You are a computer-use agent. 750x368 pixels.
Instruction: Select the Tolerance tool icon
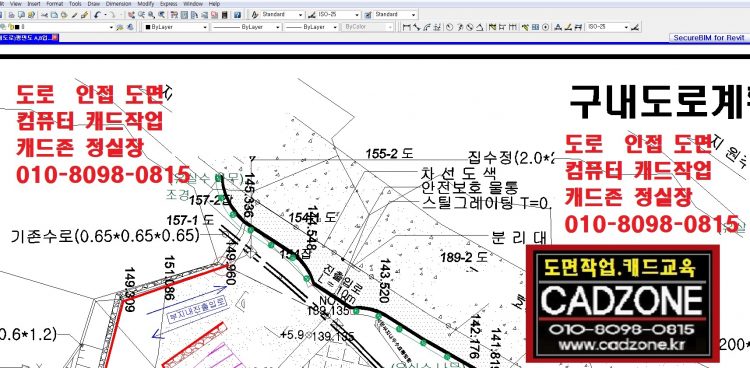point(535,27)
